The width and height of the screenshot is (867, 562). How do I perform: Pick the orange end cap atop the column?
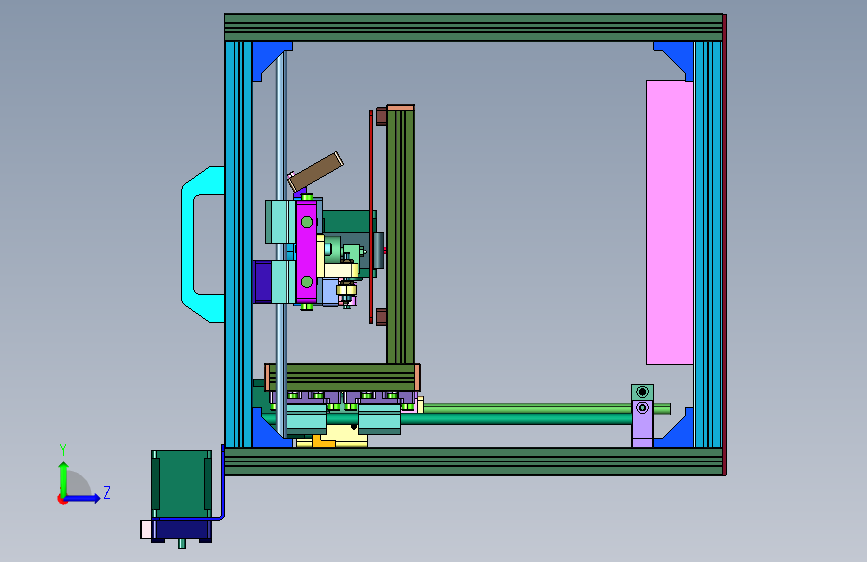pyautogui.click(x=400, y=108)
